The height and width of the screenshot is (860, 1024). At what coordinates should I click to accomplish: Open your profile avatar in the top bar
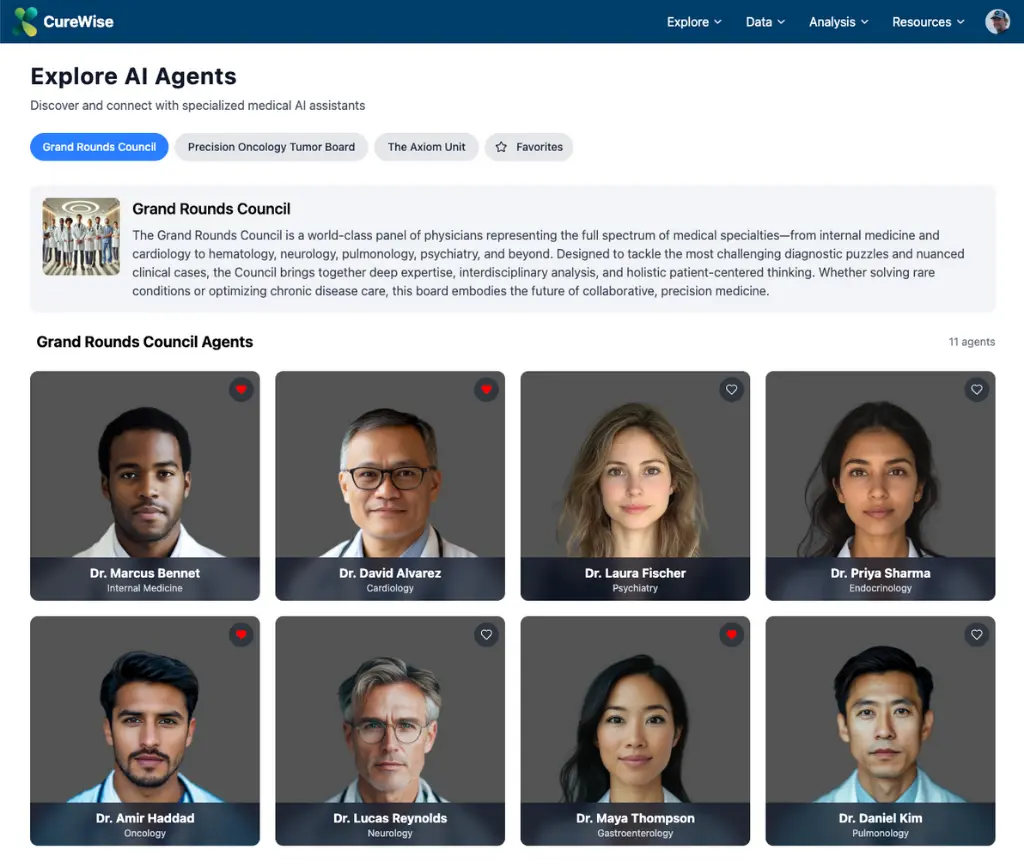point(997,21)
